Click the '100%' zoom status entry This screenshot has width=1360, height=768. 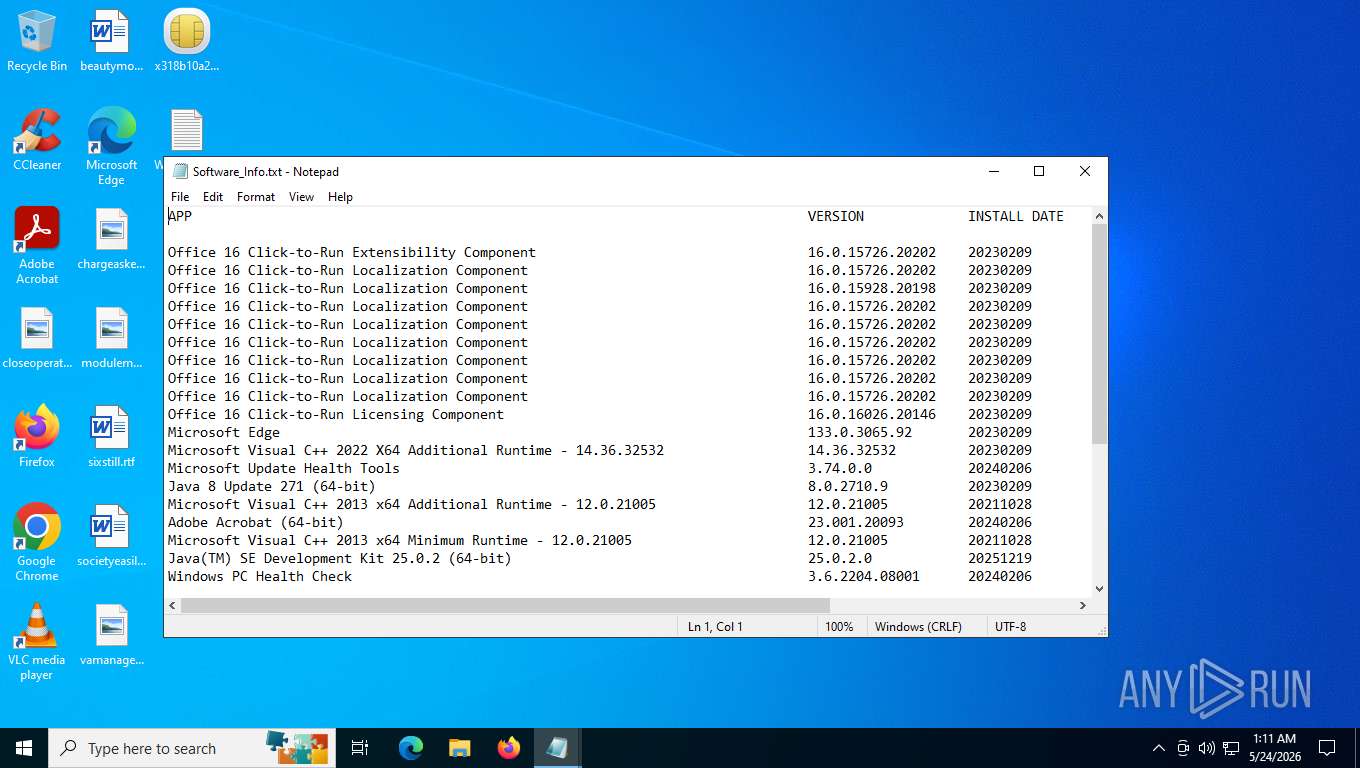839,626
